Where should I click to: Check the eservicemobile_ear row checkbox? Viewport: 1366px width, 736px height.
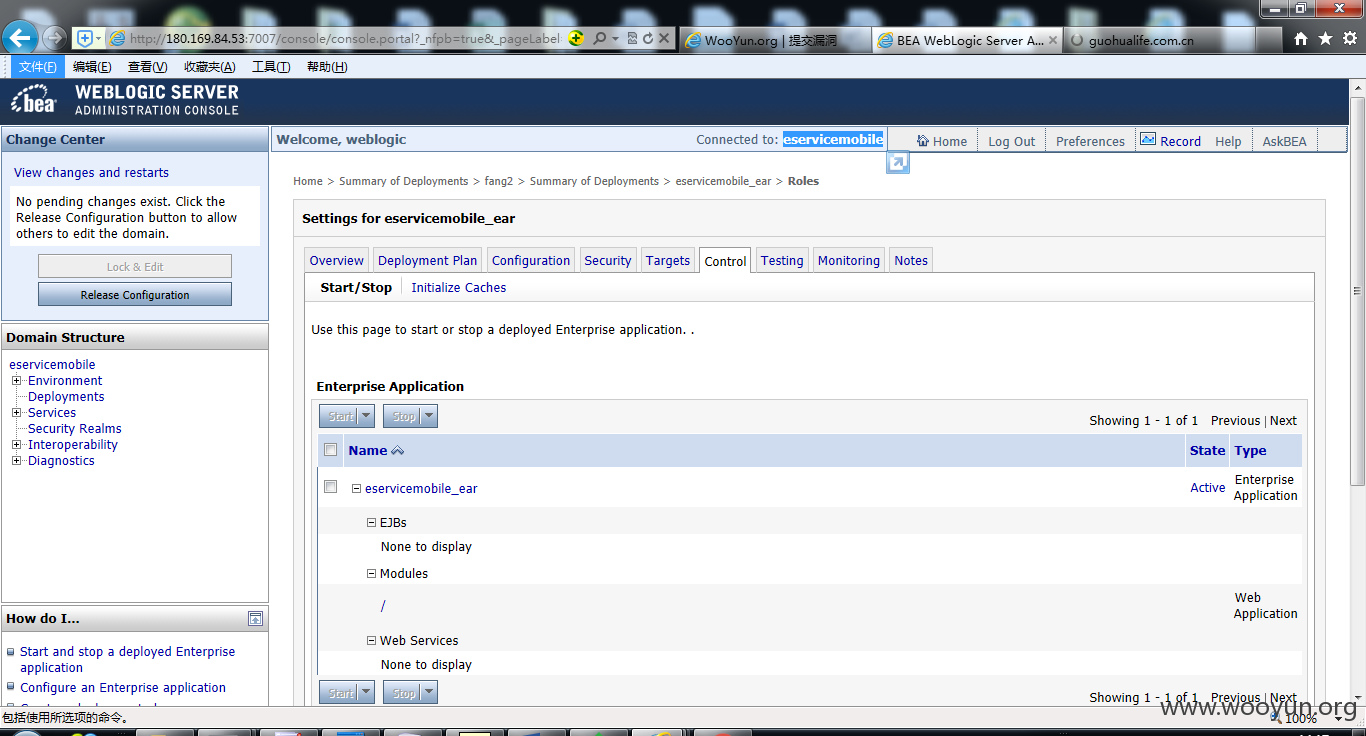click(331, 487)
